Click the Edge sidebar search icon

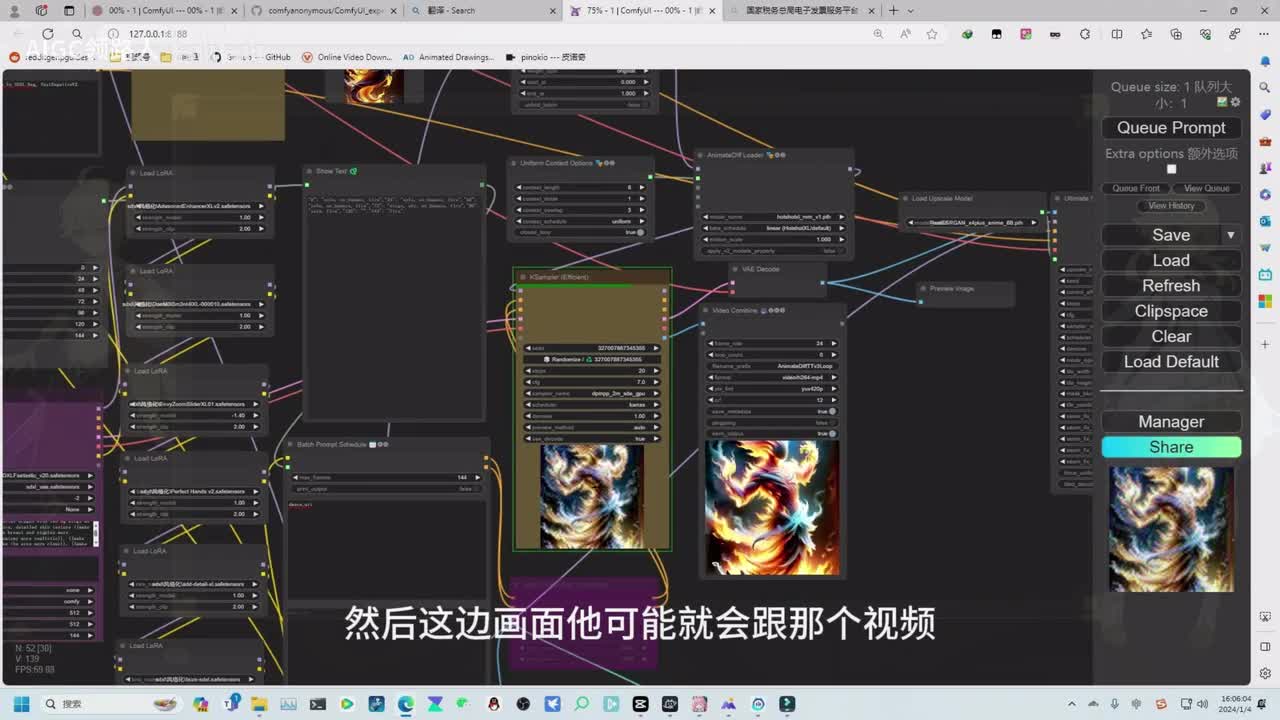[x=1265, y=87]
